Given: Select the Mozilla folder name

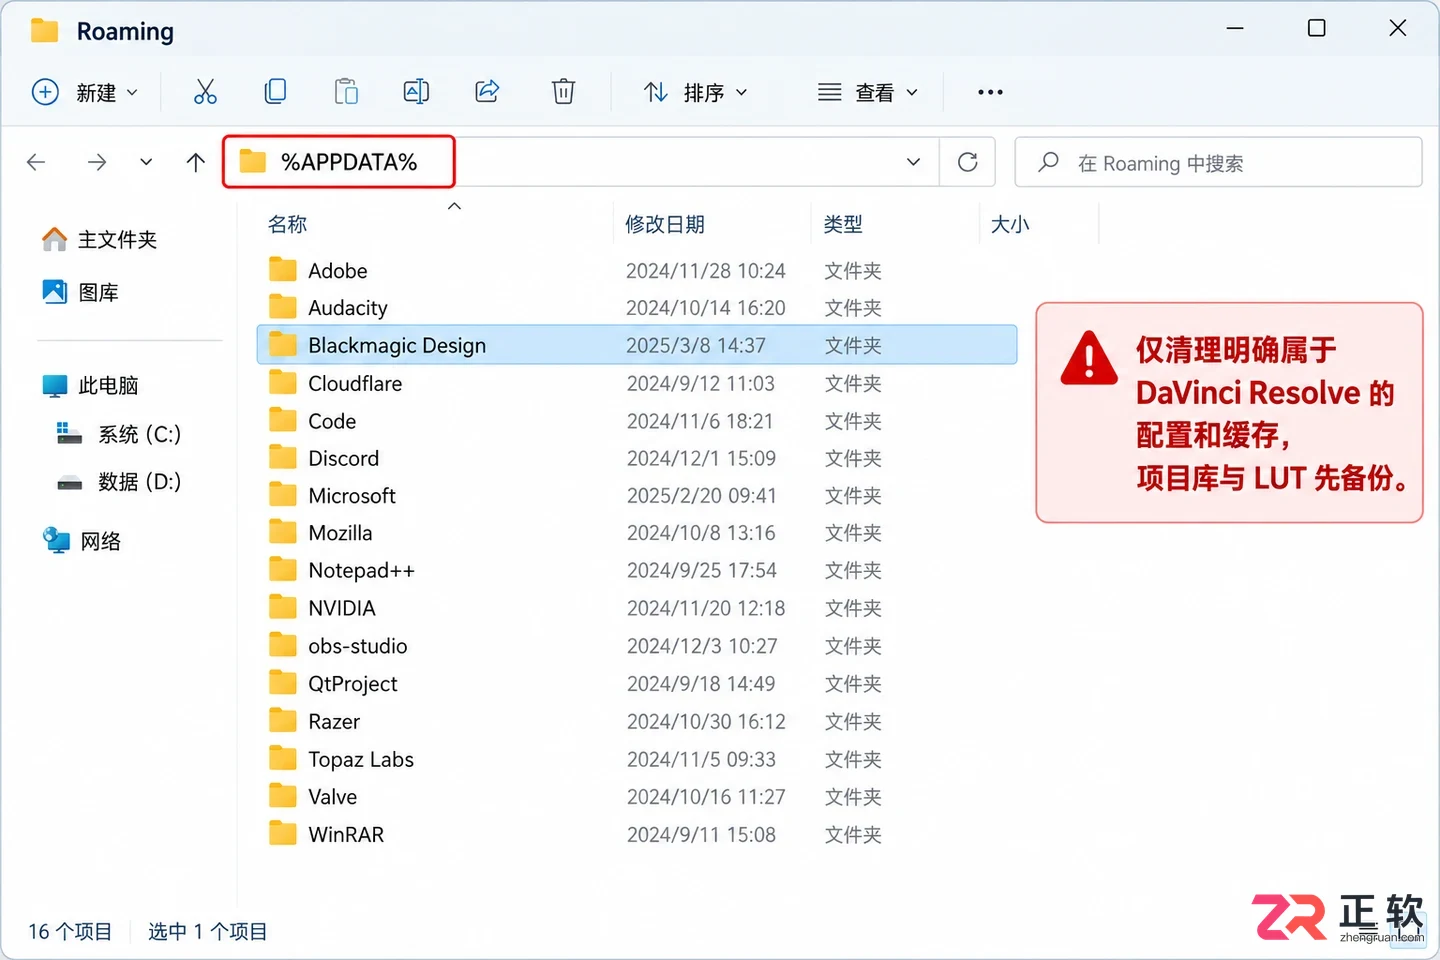Looking at the screenshot, I should pos(340,533).
